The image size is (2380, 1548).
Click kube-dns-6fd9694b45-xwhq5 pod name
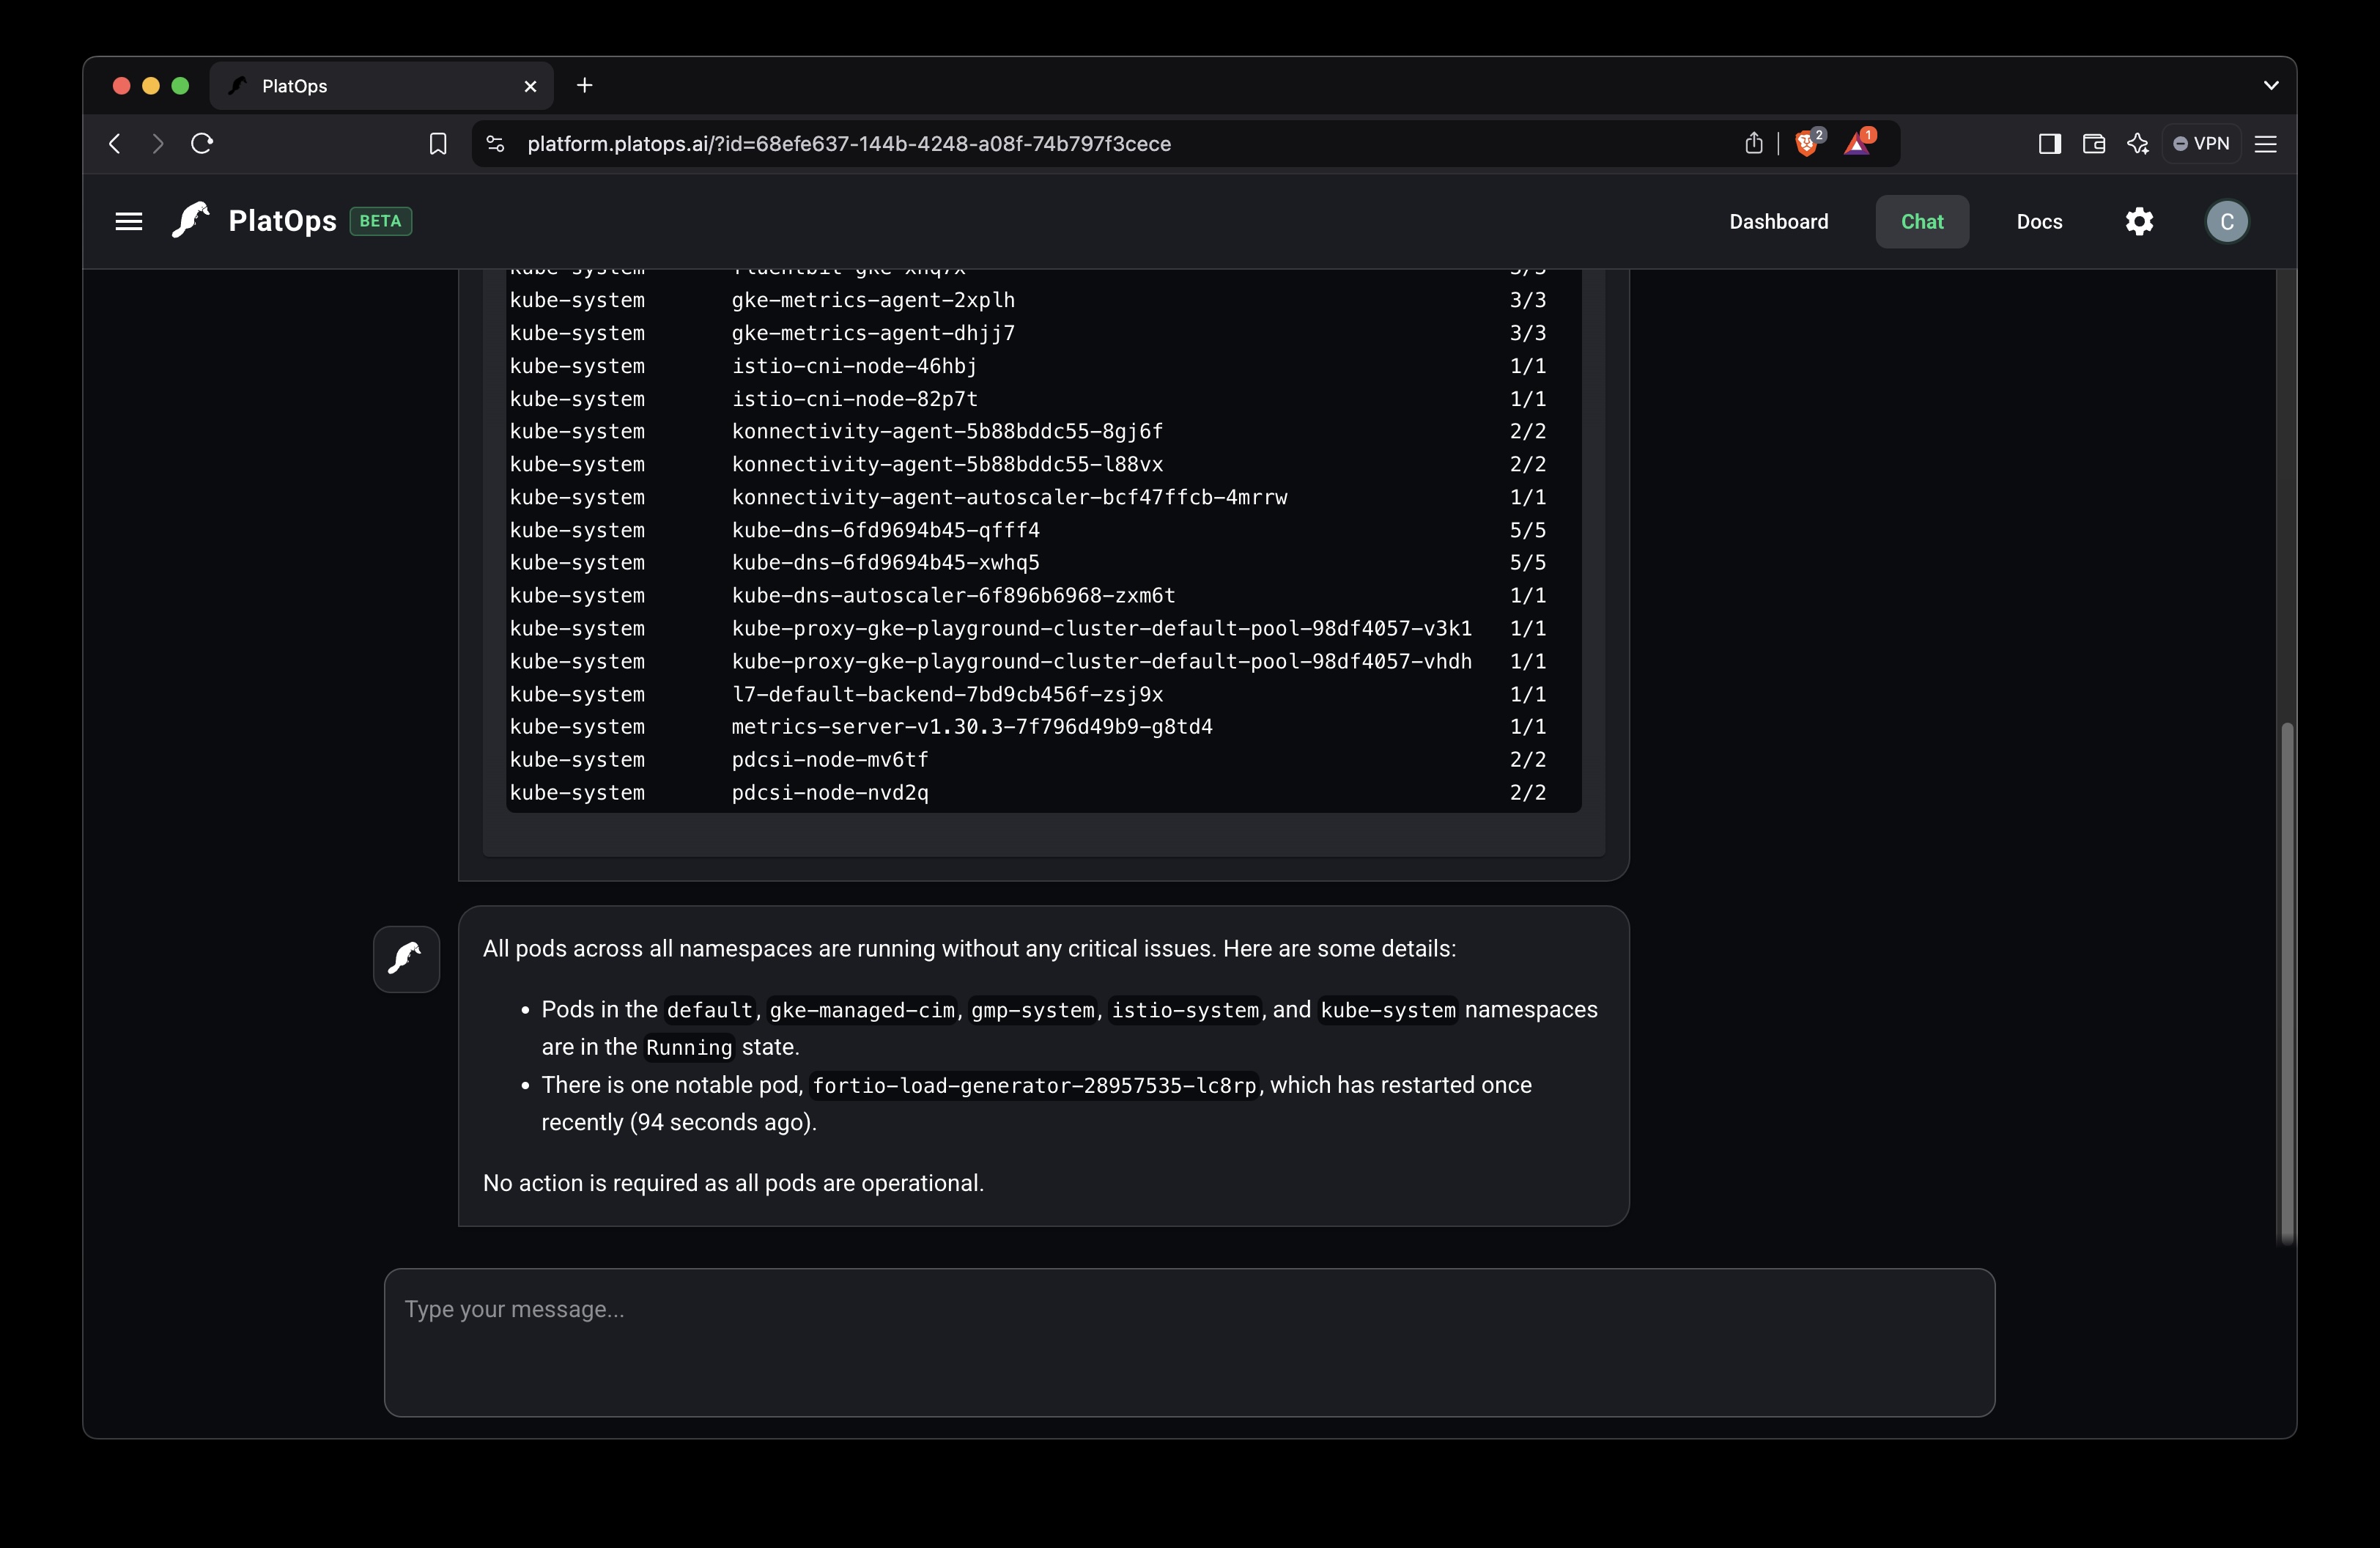(885, 562)
